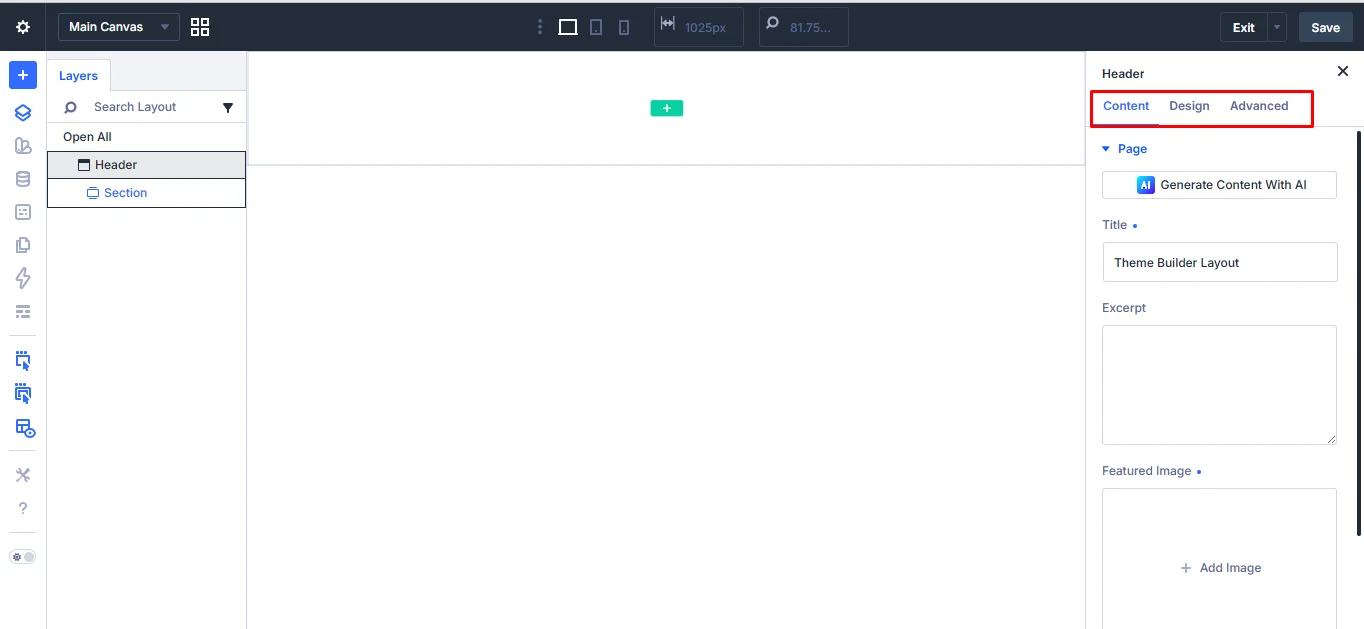Select the Layers tab
1364x629 pixels.
coord(78,76)
